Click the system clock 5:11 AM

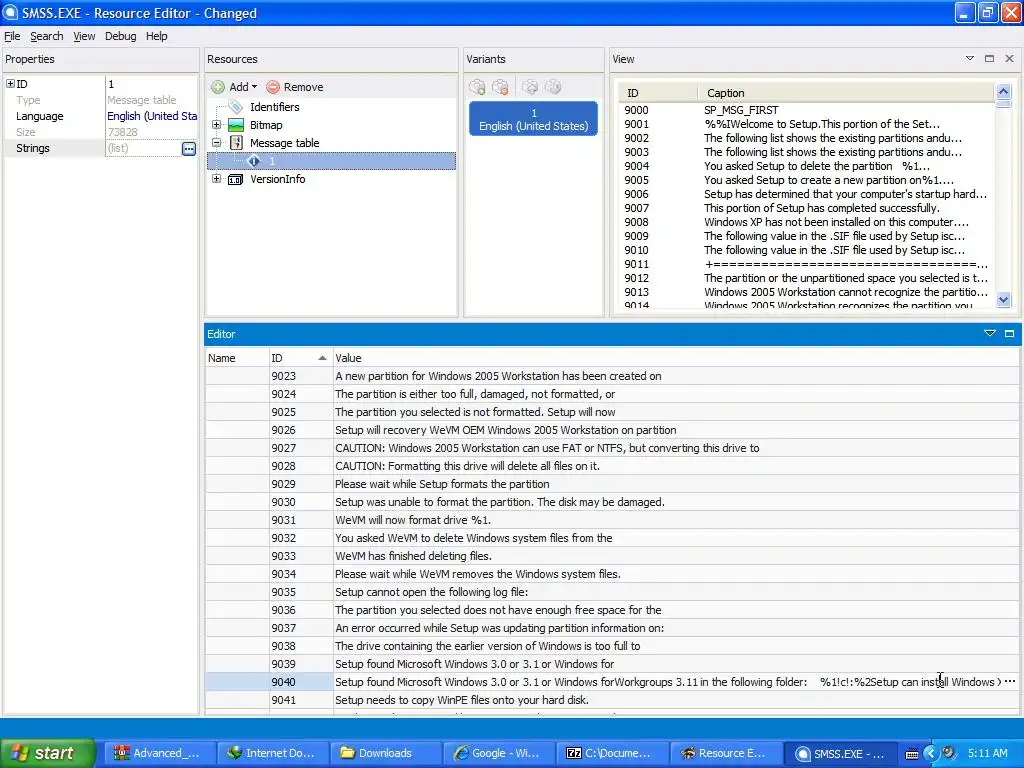987,753
